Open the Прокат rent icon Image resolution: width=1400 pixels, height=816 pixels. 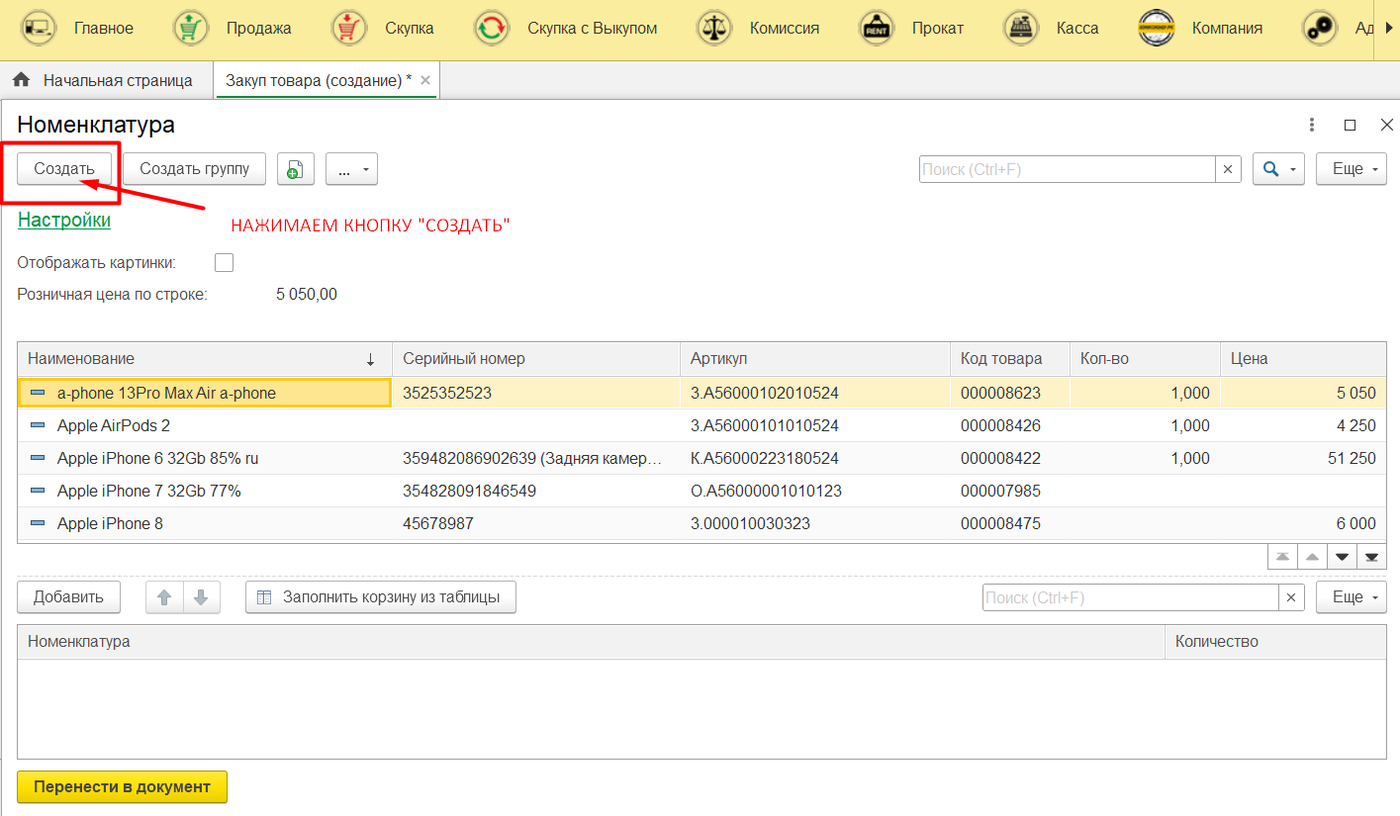[x=876, y=28]
